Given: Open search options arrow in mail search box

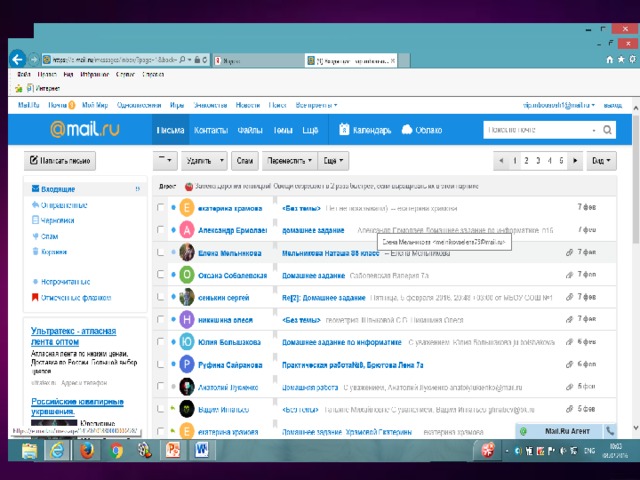Looking at the screenshot, I should (594, 130).
